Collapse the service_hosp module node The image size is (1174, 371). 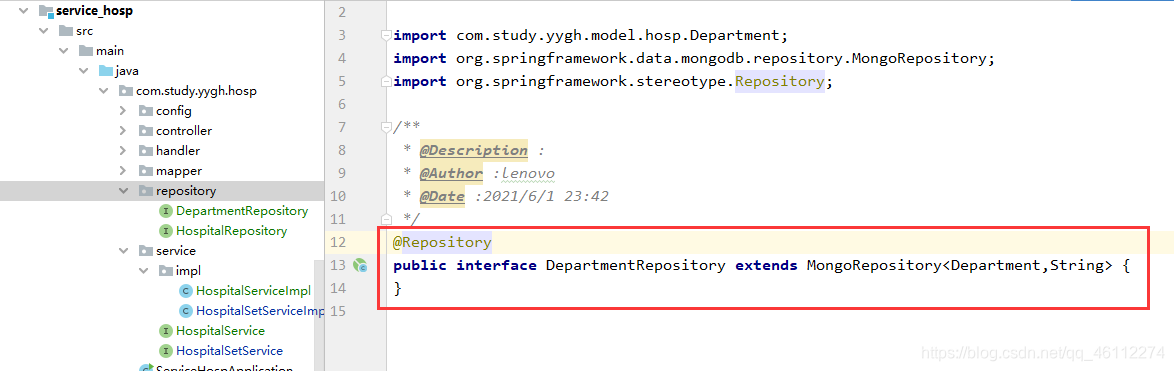coord(25,11)
